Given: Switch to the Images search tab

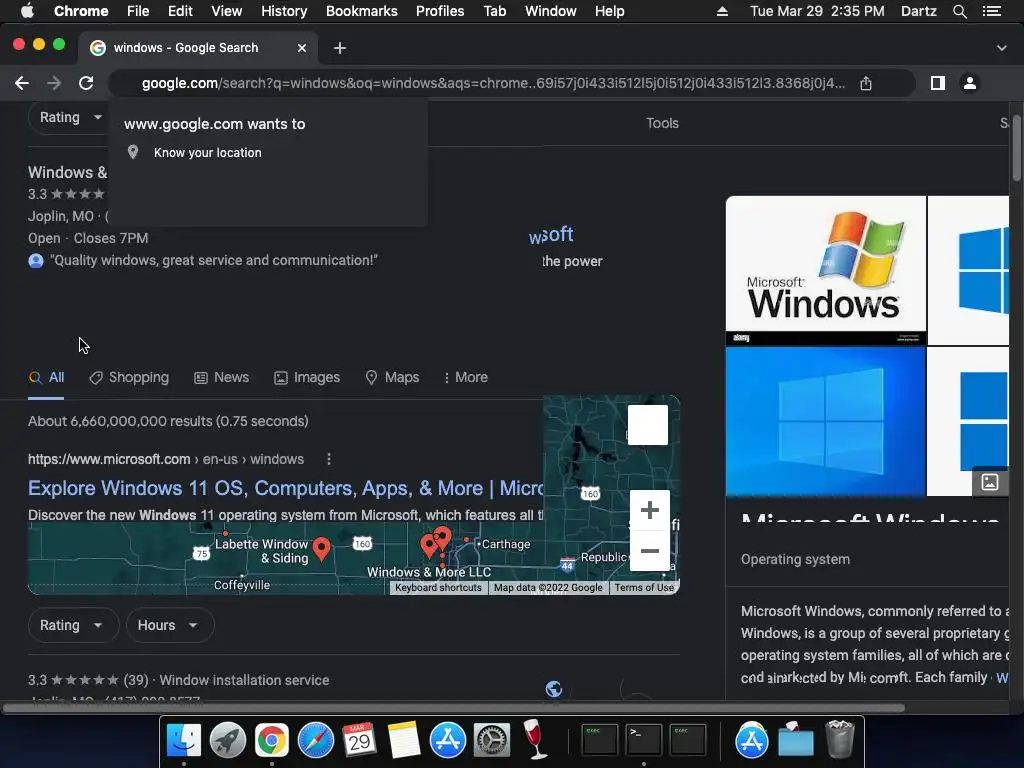Looking at the screenshot, I should [307, 377].
